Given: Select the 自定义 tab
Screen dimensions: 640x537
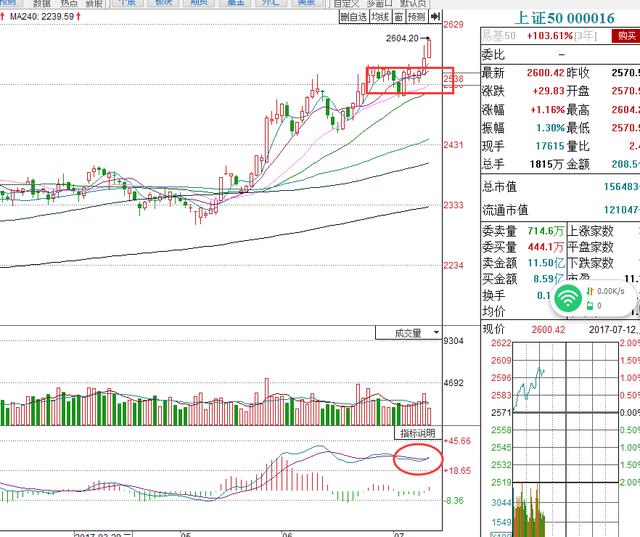Looking at the screenshot, I should coord(346,4).
